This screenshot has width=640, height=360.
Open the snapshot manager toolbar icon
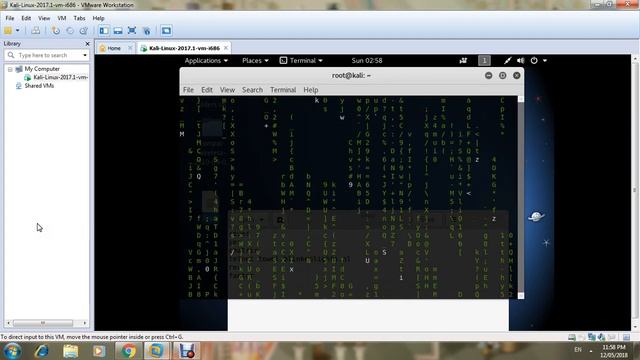click(x=84, y=31)
